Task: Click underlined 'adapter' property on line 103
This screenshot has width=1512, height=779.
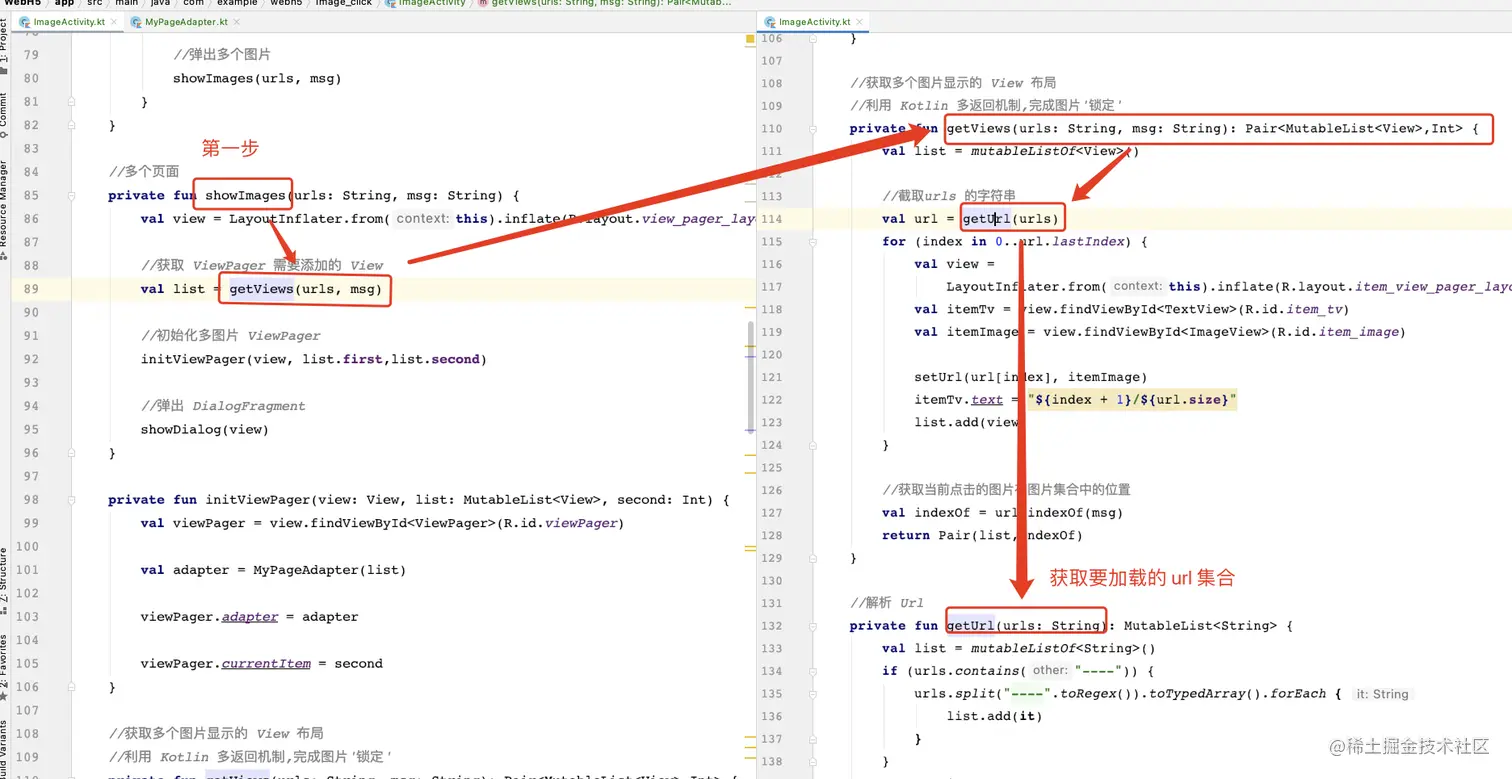Action: [249, 616]
